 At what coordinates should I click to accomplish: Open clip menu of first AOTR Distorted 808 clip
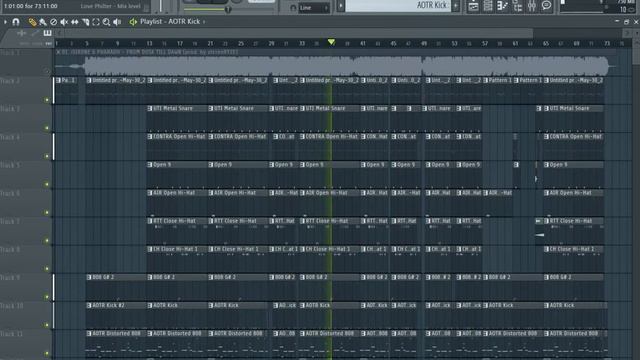pos(89,333)
